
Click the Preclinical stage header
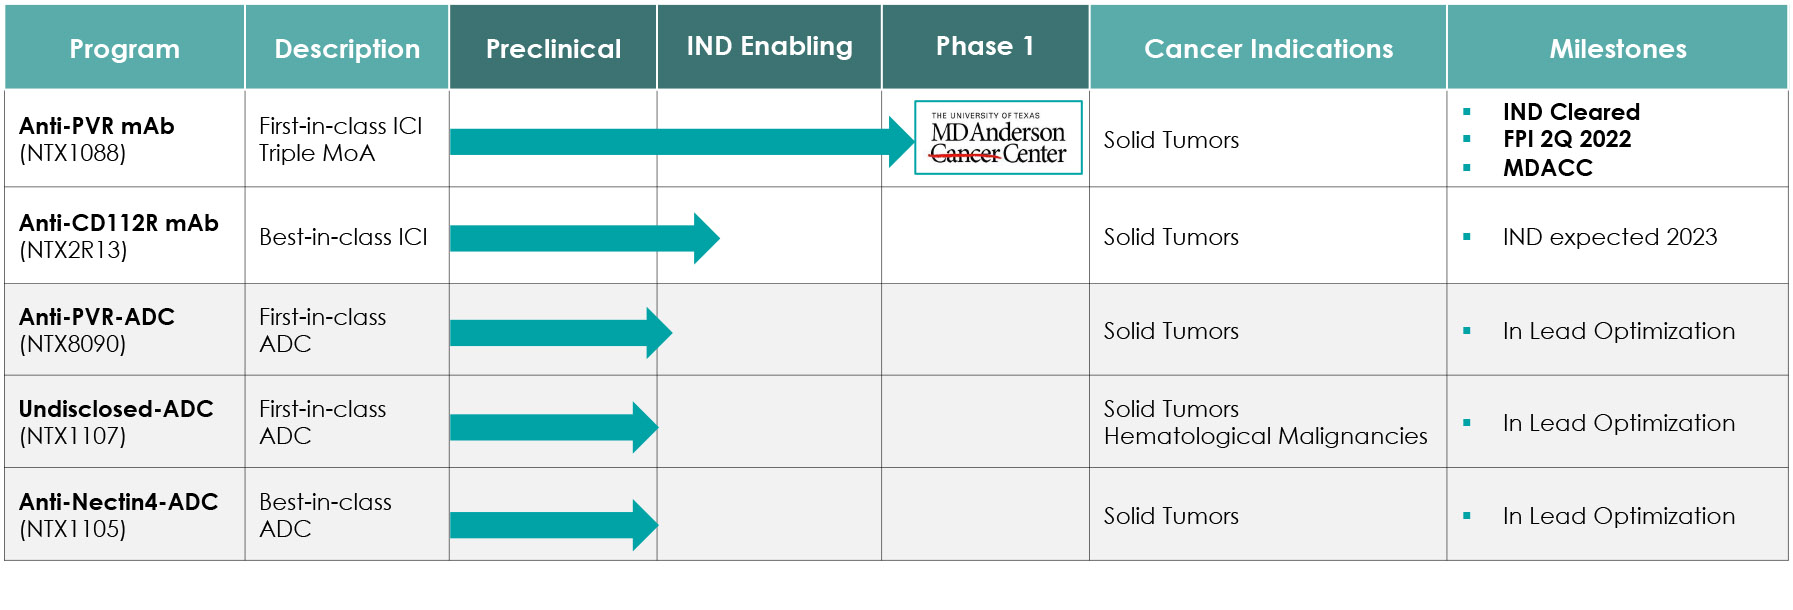click(553, 49)
